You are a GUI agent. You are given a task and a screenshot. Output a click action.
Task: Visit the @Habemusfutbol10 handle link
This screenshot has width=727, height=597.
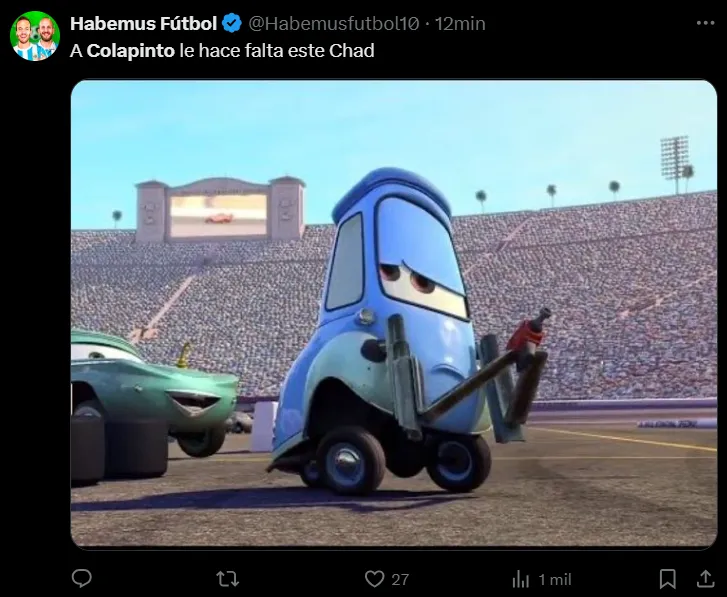[334, 24]
